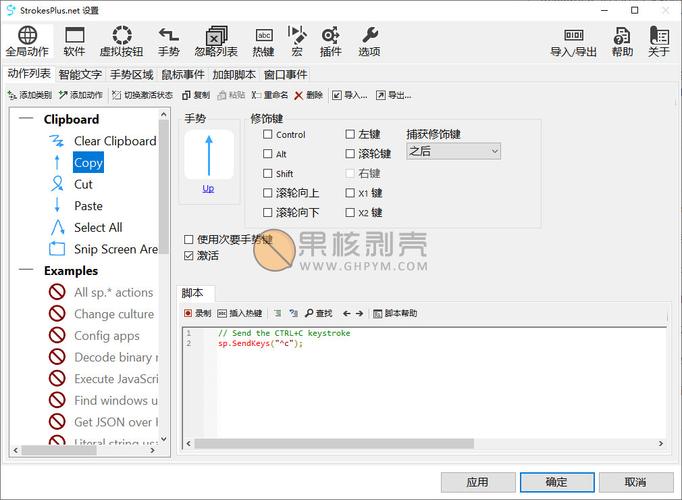Screen dimensions: 682x500
Task: Enable 使用次要手势键 checkbox
Action: coord(189,239)
